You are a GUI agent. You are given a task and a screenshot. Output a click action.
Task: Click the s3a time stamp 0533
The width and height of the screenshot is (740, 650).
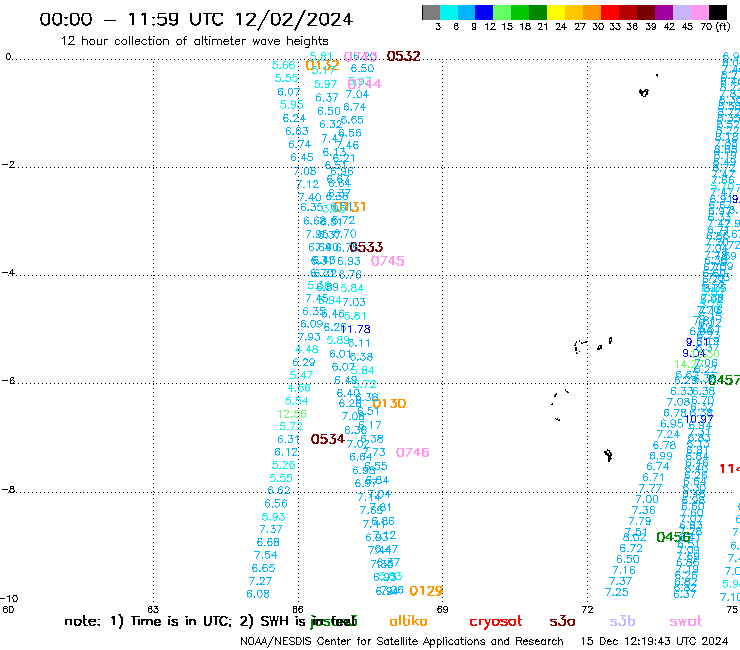tap(366, 247)
